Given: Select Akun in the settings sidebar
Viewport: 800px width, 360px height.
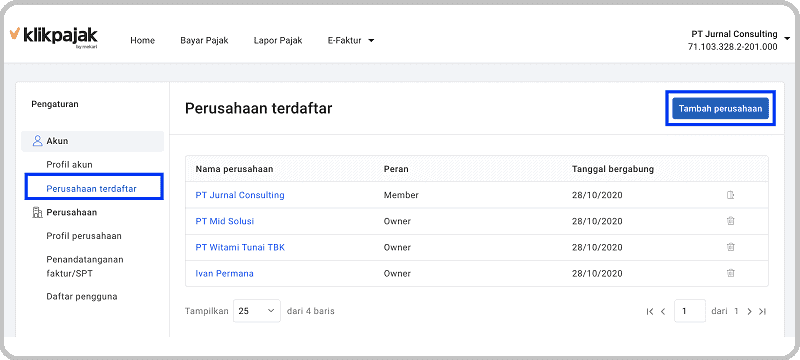Looking at the screenshot, I should tap(92, 141).
